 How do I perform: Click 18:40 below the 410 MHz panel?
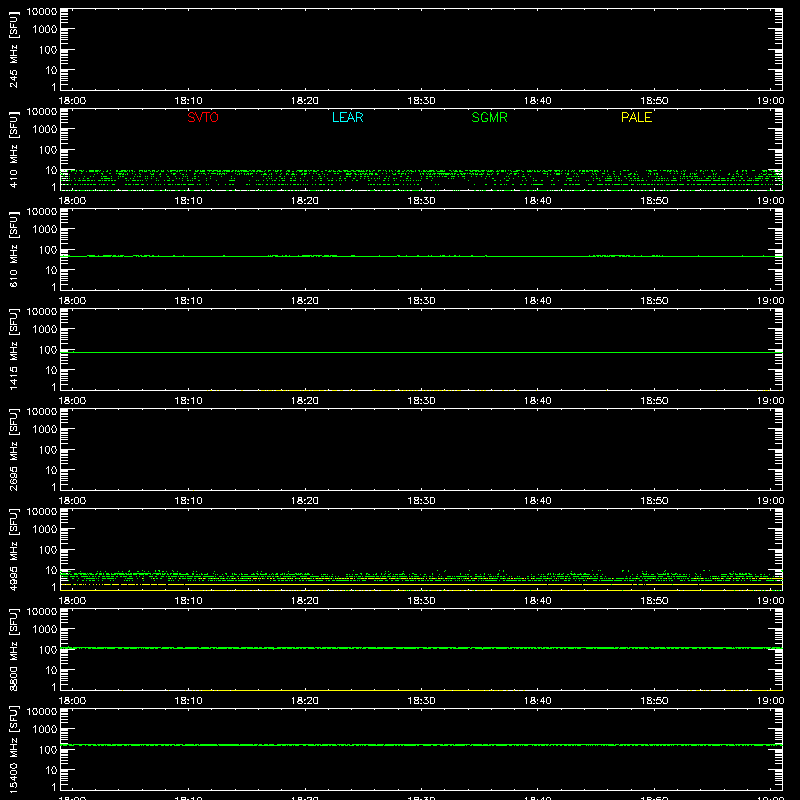538,201
